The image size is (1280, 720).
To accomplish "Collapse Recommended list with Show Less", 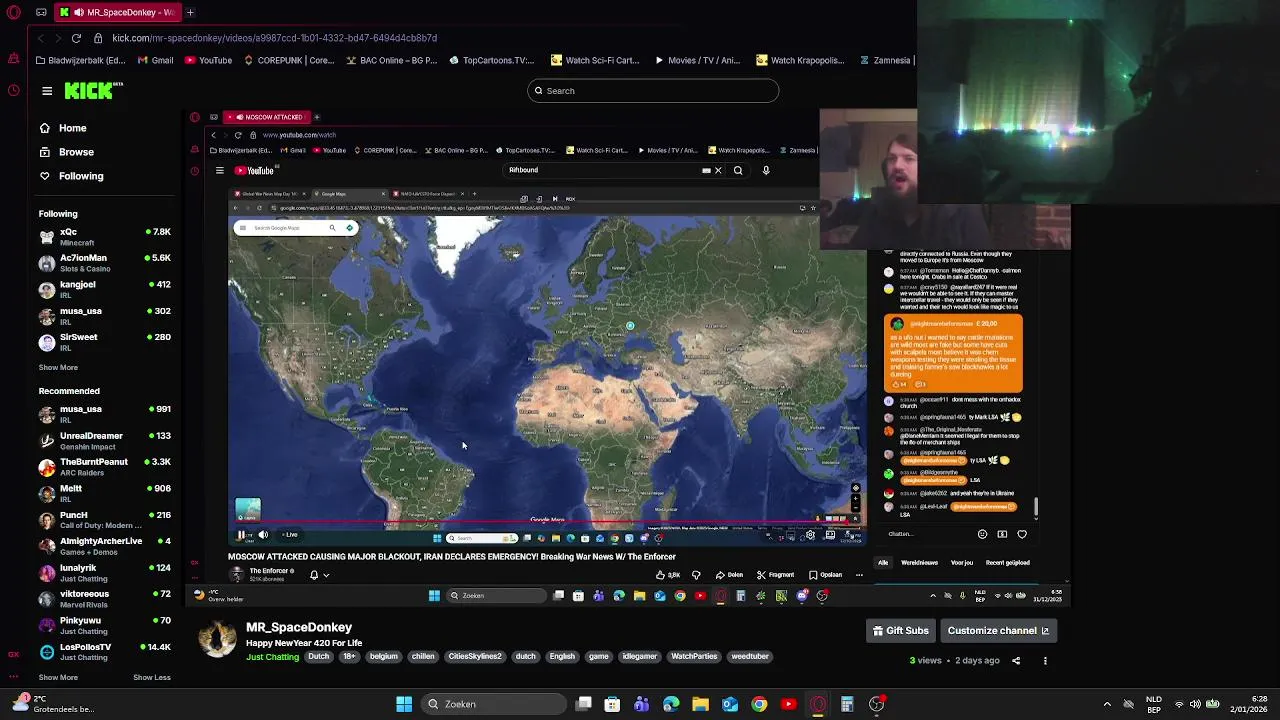I will click(x=152, y=677).
